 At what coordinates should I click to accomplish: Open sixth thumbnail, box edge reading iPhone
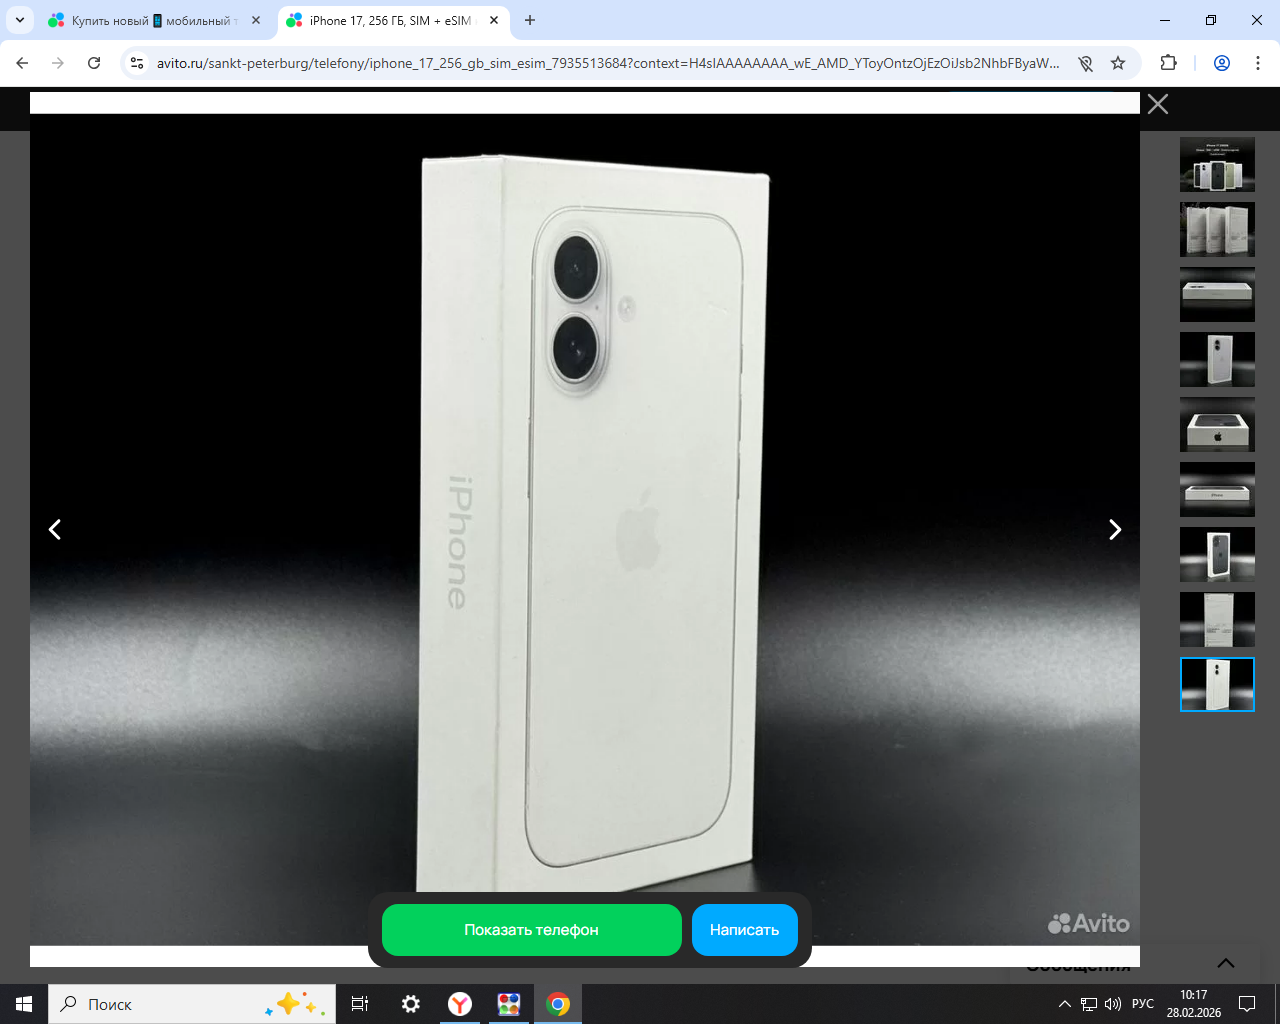coord(1217,489)
